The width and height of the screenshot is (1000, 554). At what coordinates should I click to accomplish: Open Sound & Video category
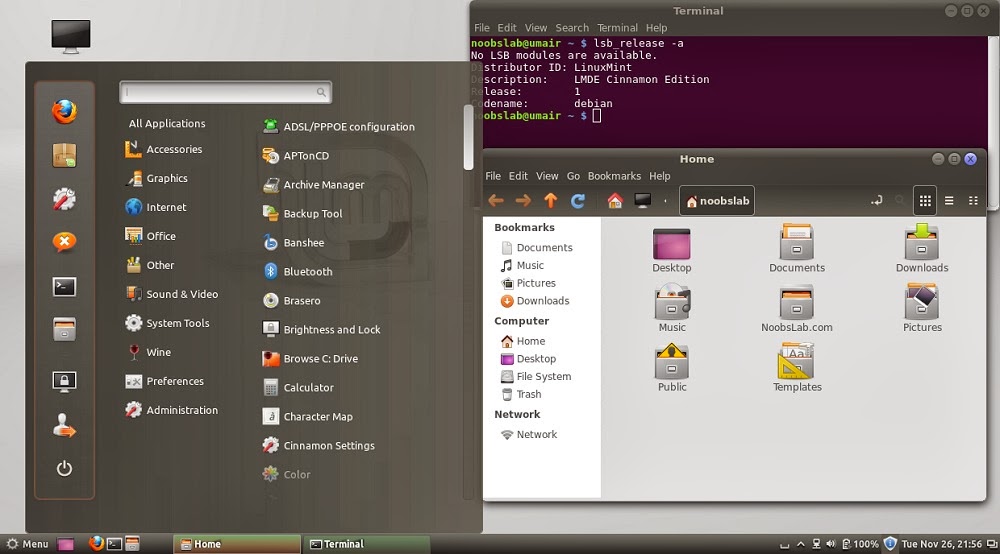pyautogui.click(x=172, y=294)
